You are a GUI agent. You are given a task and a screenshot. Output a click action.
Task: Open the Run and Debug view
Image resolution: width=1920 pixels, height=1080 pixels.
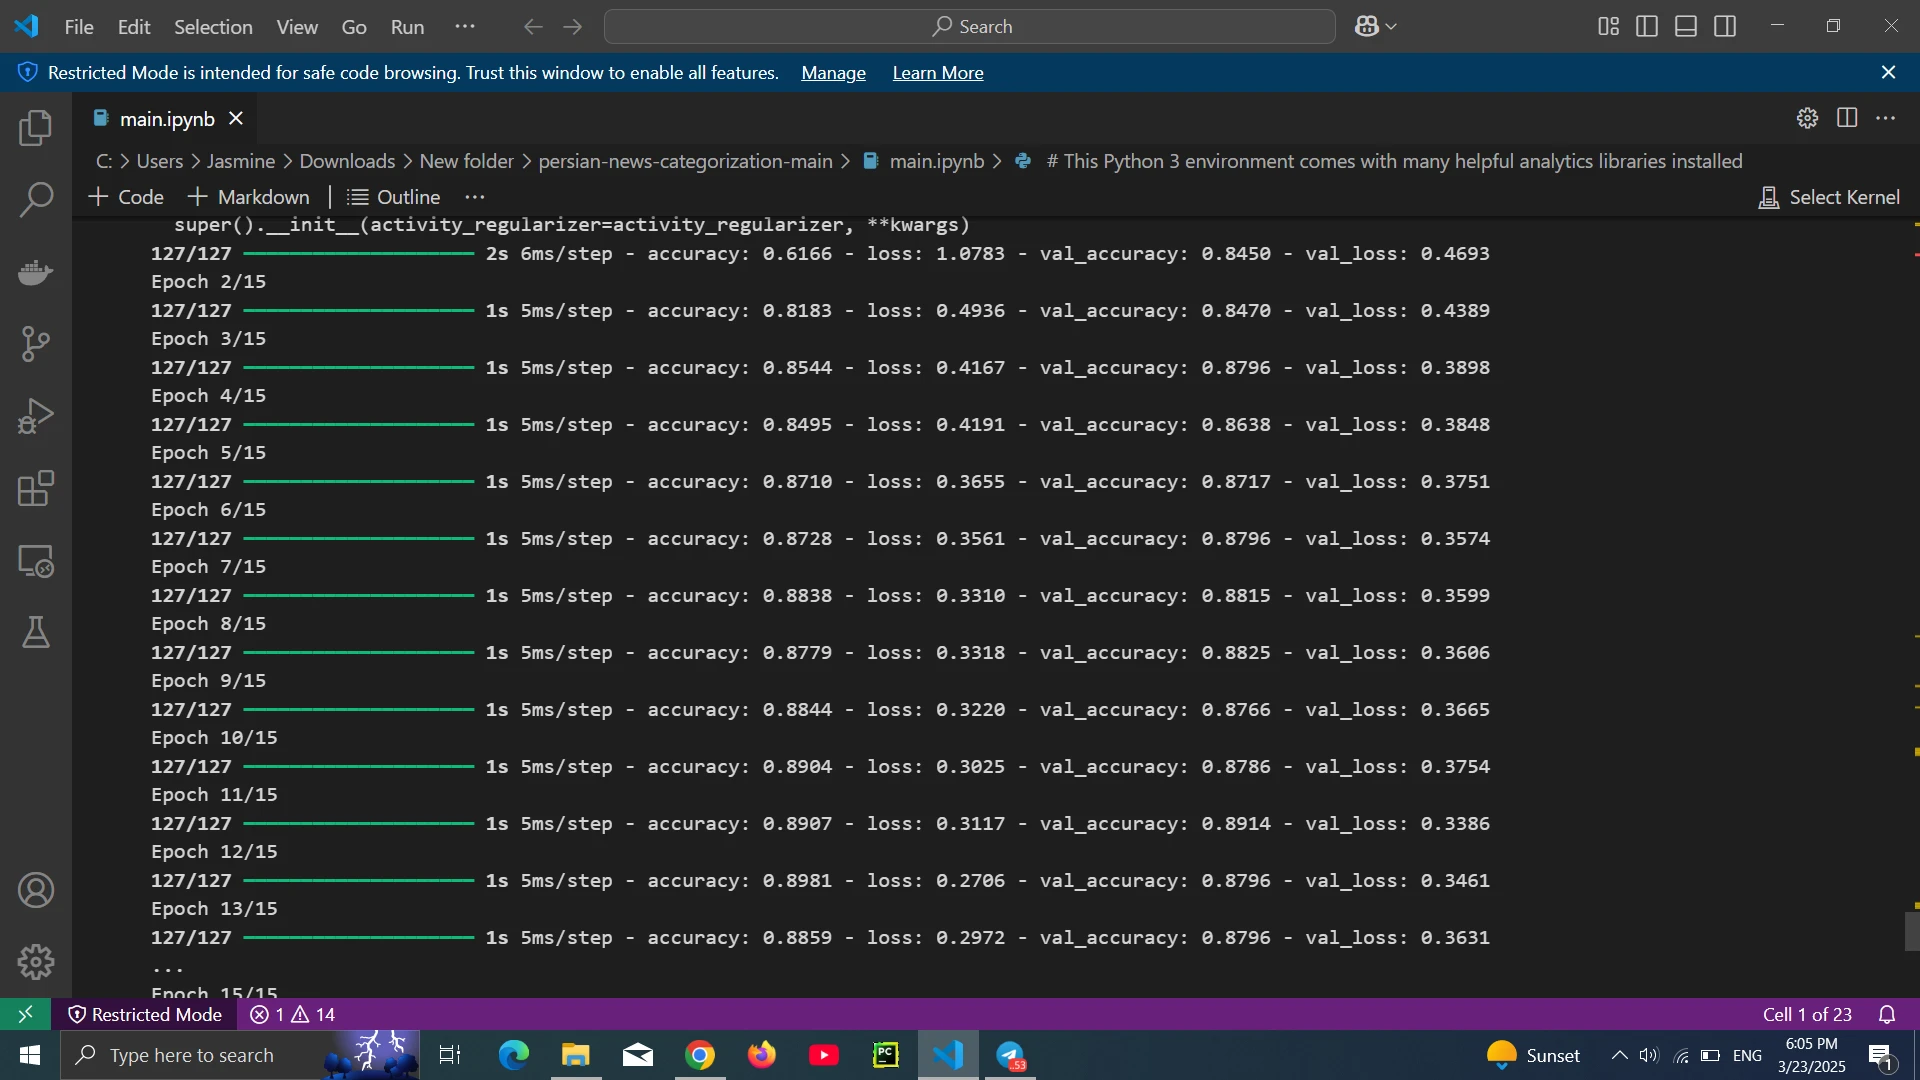pos(36,416)
